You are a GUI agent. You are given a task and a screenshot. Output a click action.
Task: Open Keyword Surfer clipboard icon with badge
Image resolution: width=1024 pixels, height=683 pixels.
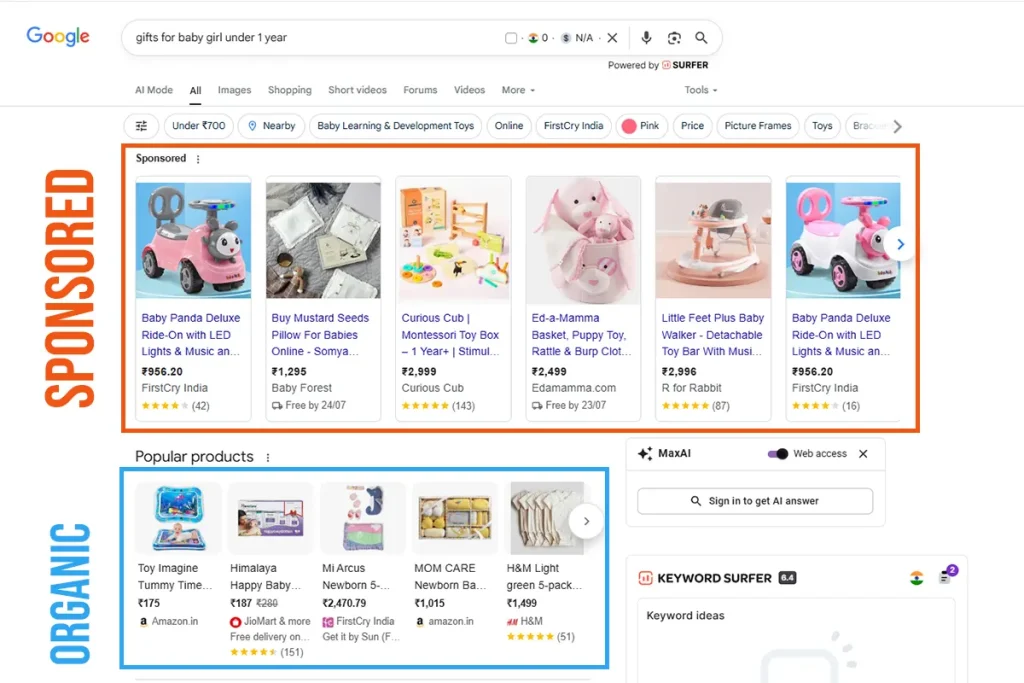[x=947, y=575]
